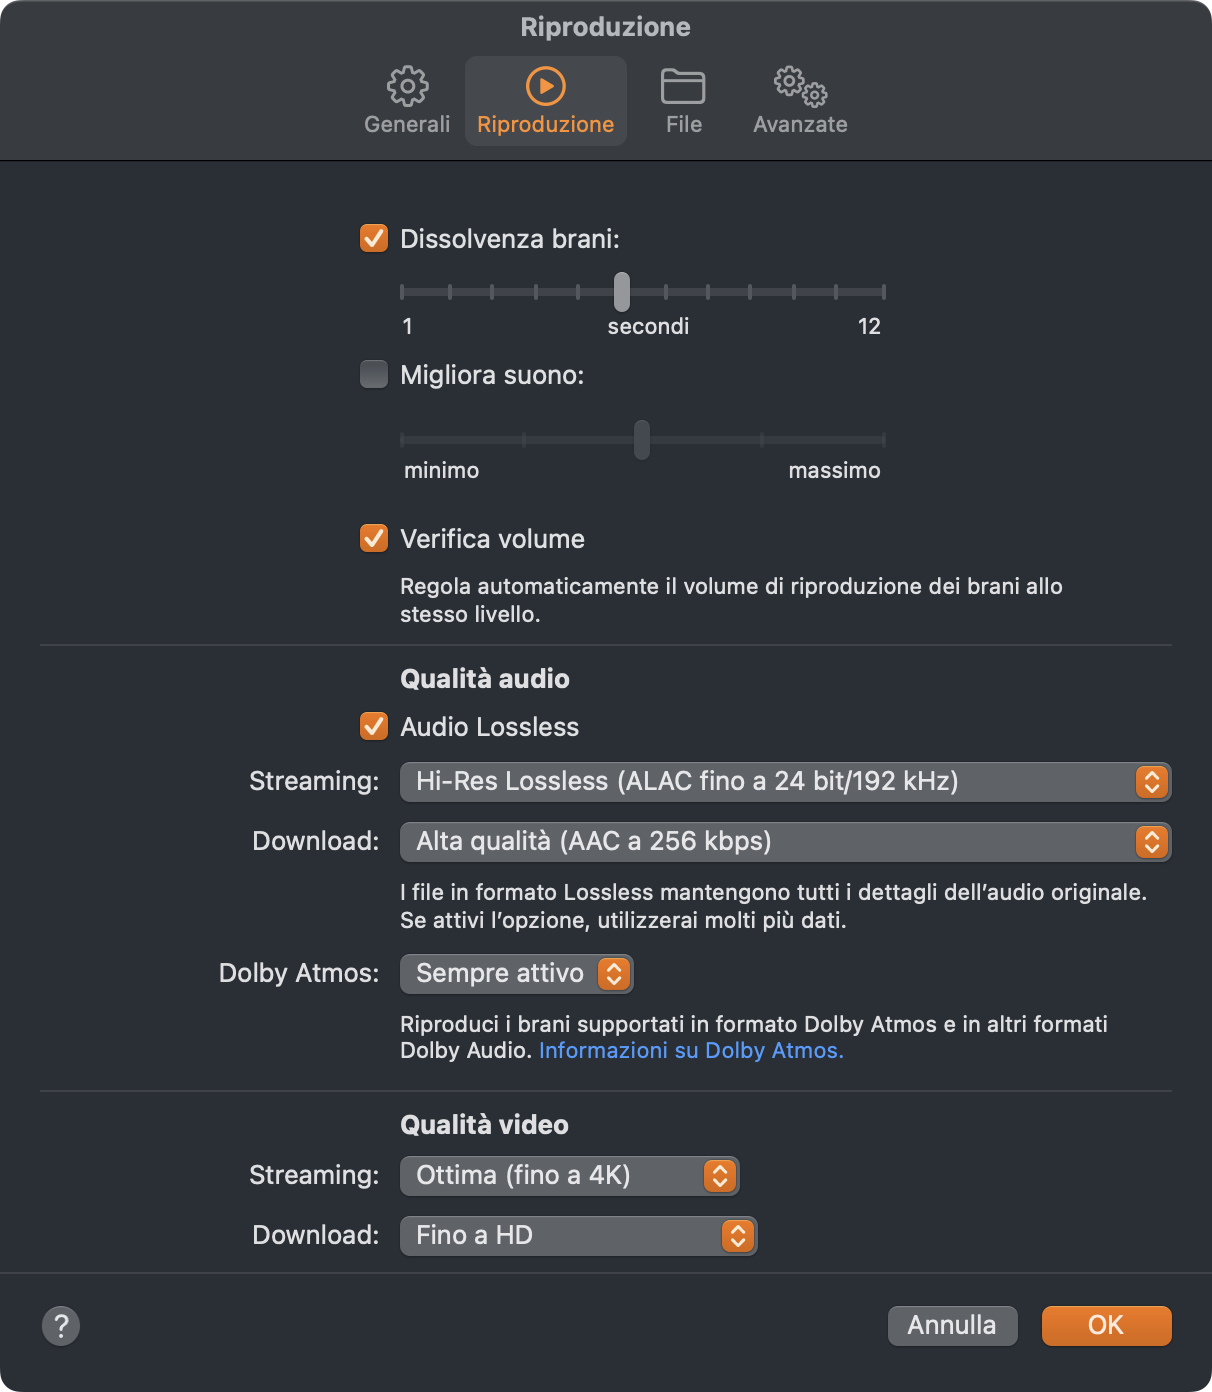
Task: Select the Riproduzione play icon
Action: click(x=546, y=87)
